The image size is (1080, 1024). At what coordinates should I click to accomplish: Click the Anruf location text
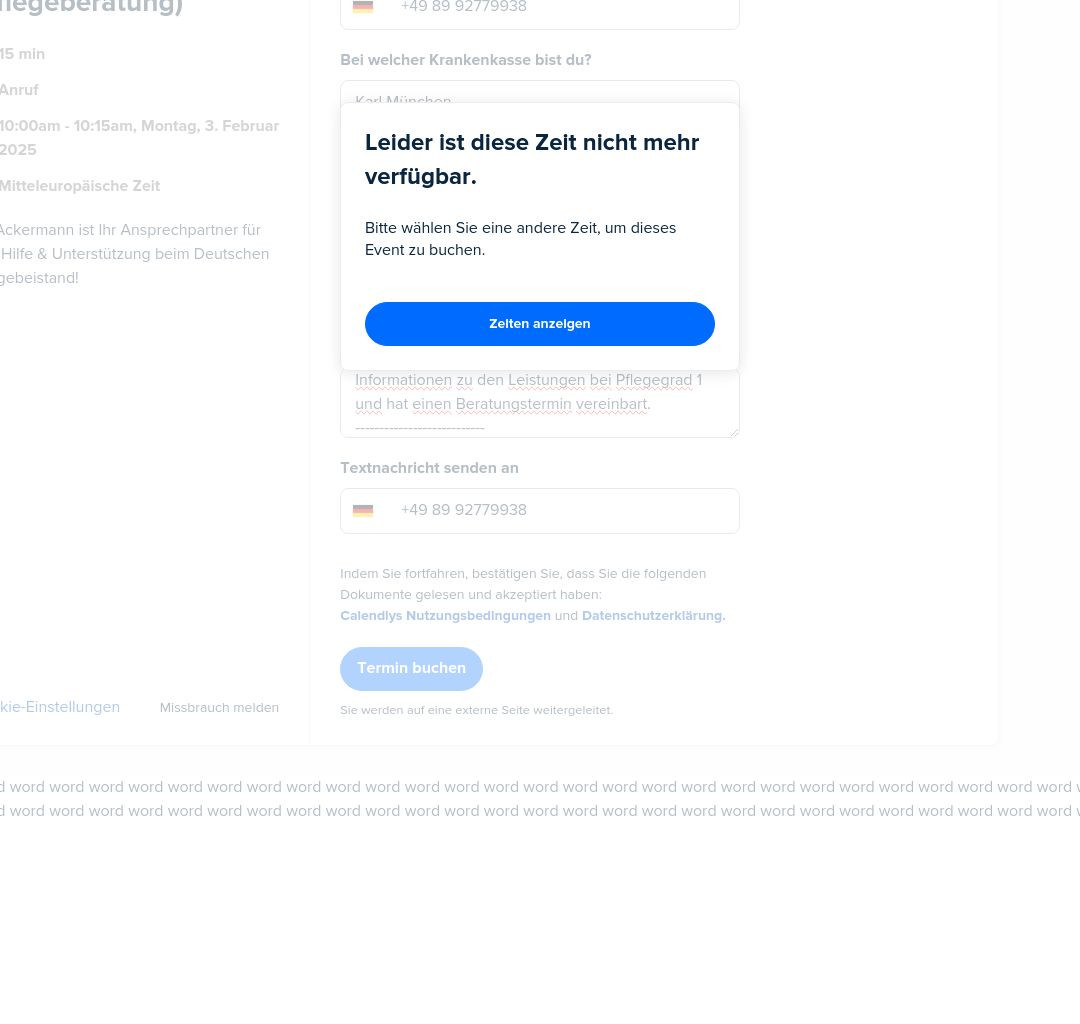click(x=19, y=90)
